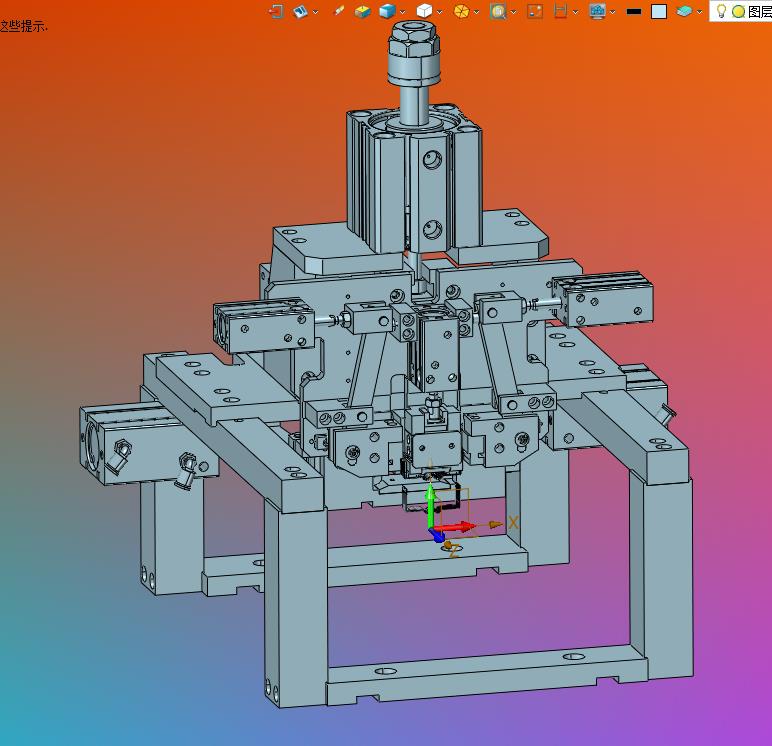Open dropdown beside the teal layer icon
The width and height of the screenshot is (772, 746).
click(x=699, y=12)
